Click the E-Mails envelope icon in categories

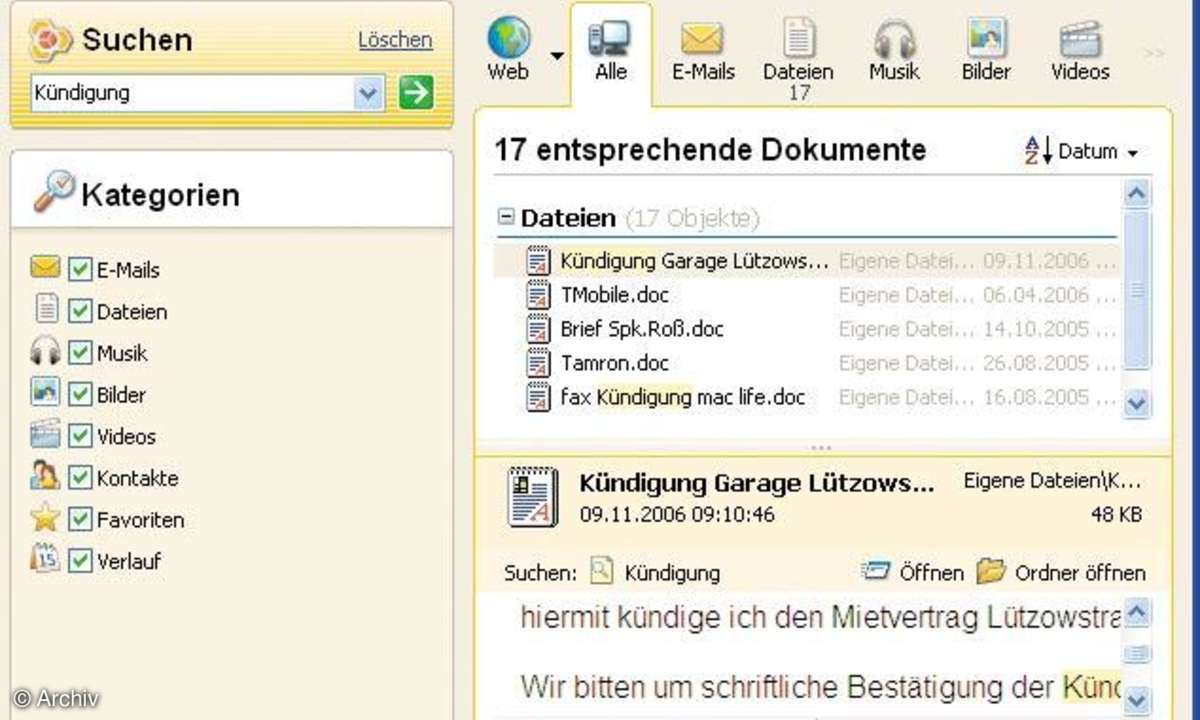point(46,268)
